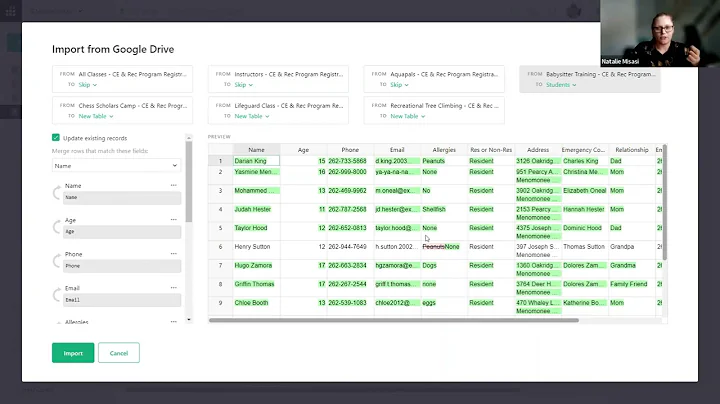This screenshot has height=404, width=720.
Task: Select the Taylor Hood name cell
Action: pyautogui.click(x=256, y=232)
